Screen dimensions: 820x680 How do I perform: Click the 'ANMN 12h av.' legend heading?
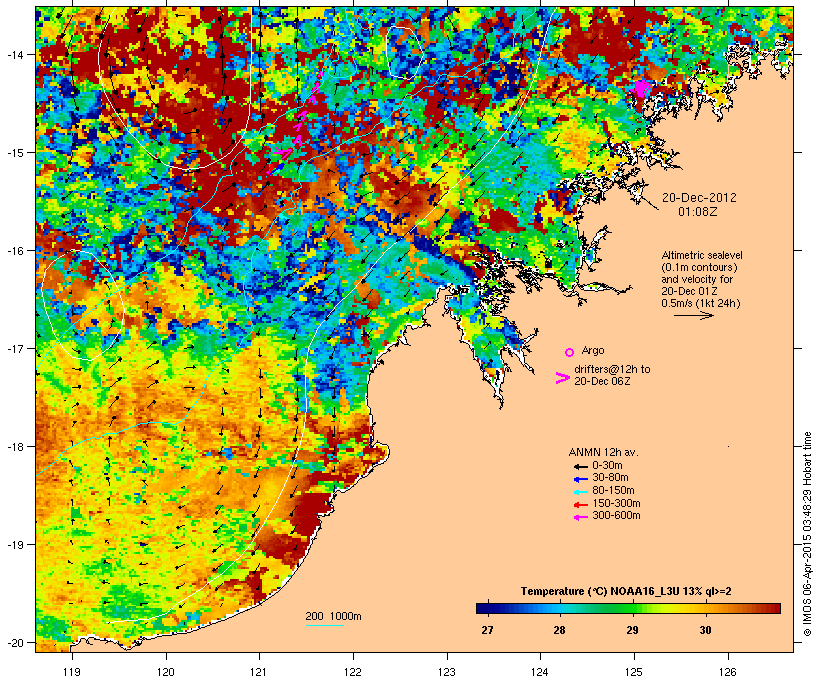pyautogui.click(x=603, y=452)
